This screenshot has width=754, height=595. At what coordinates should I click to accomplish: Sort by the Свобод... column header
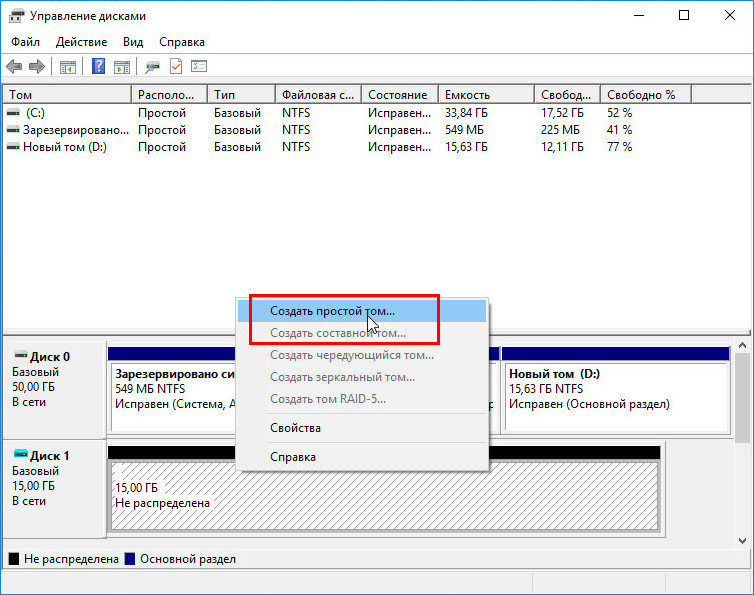point(567,95)
